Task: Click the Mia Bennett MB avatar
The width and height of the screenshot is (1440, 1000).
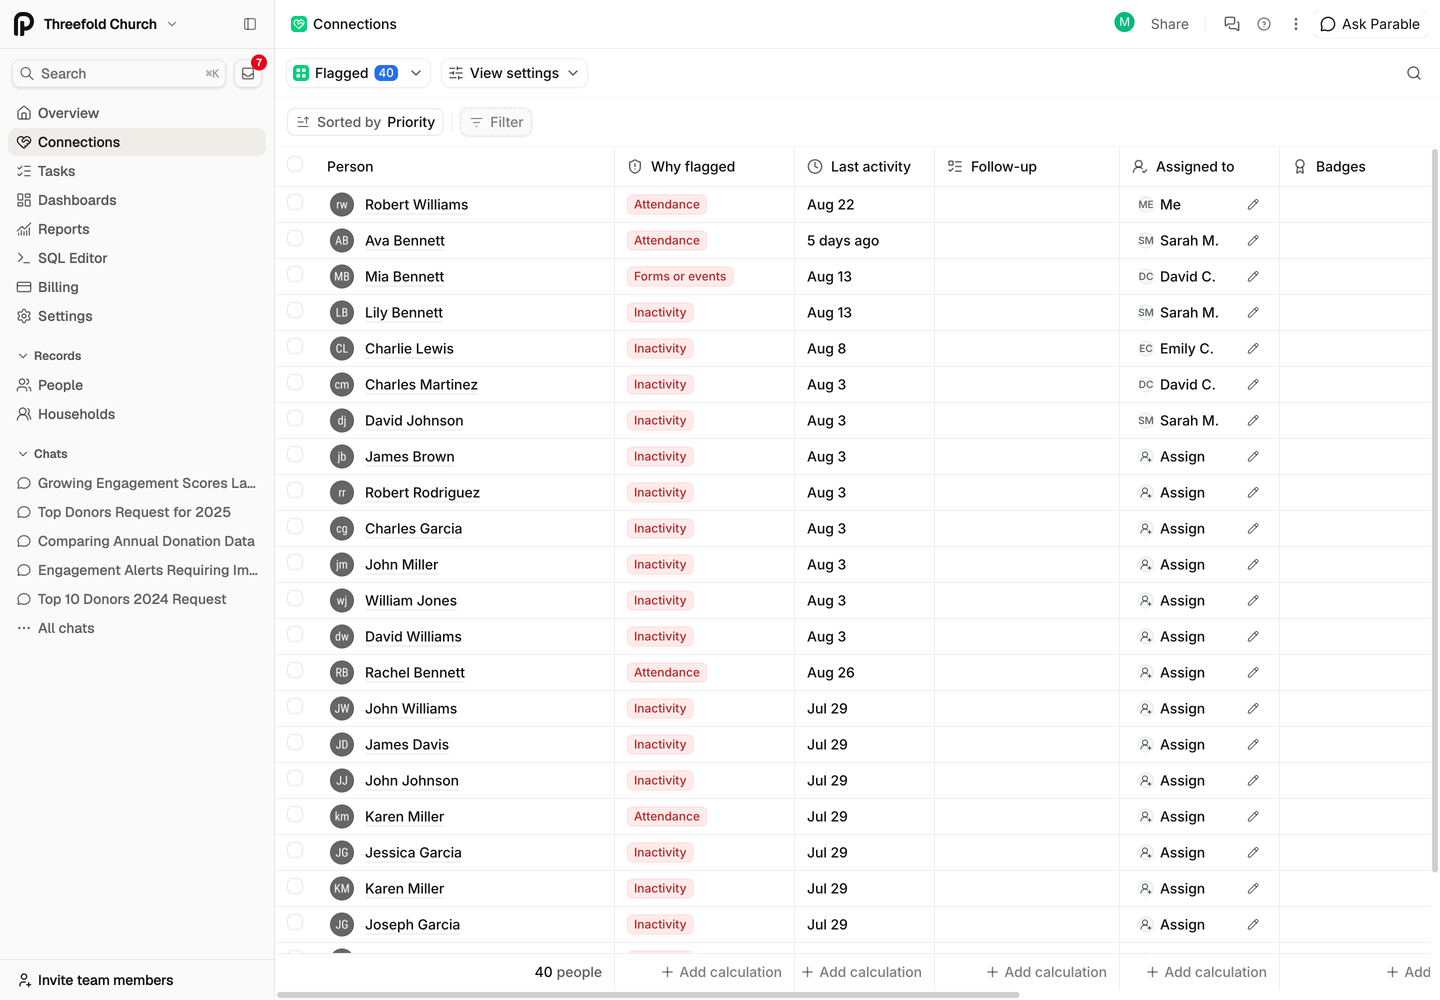Action: pos(342,277)
